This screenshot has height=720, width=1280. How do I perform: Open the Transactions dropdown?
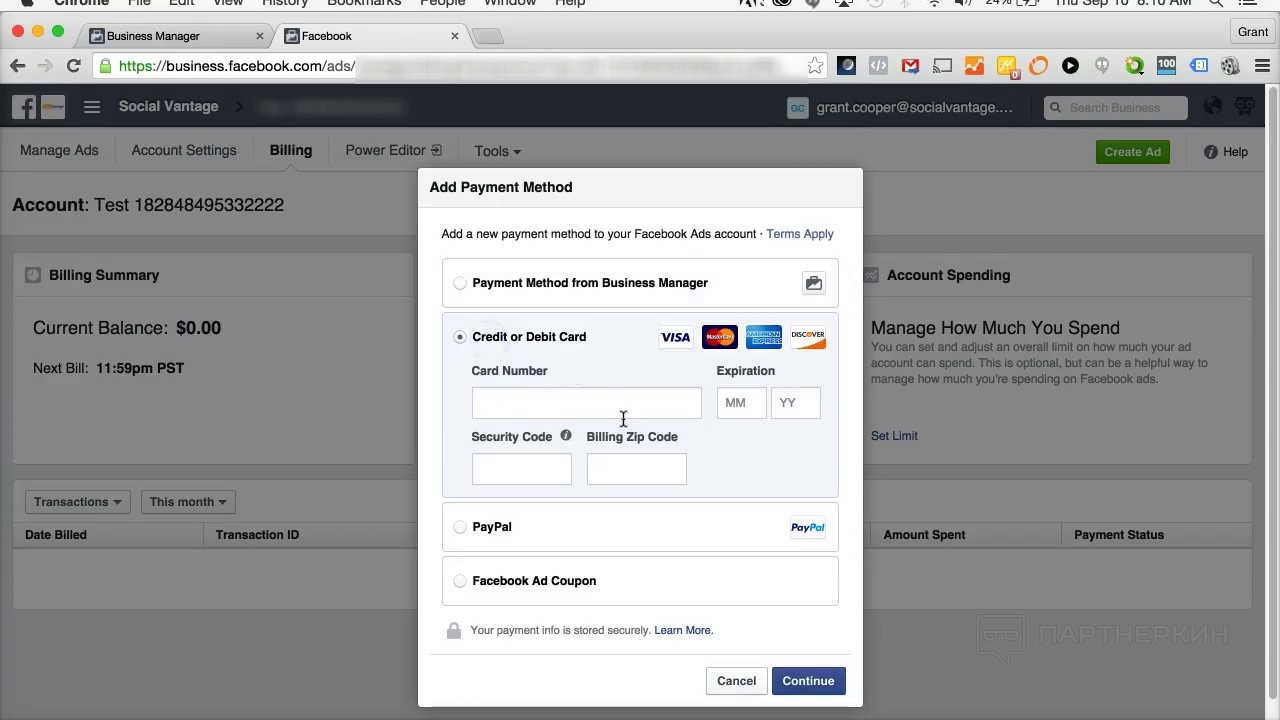coord(78,502)
